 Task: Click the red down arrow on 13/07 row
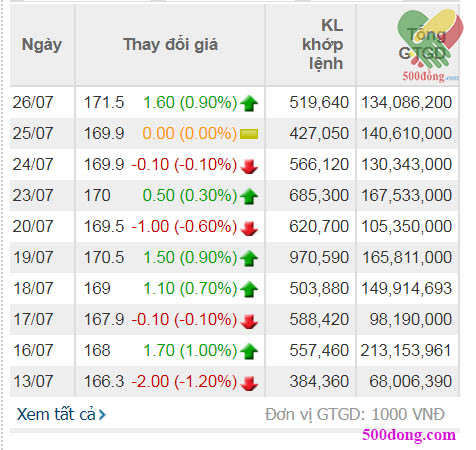pos(249,383)
